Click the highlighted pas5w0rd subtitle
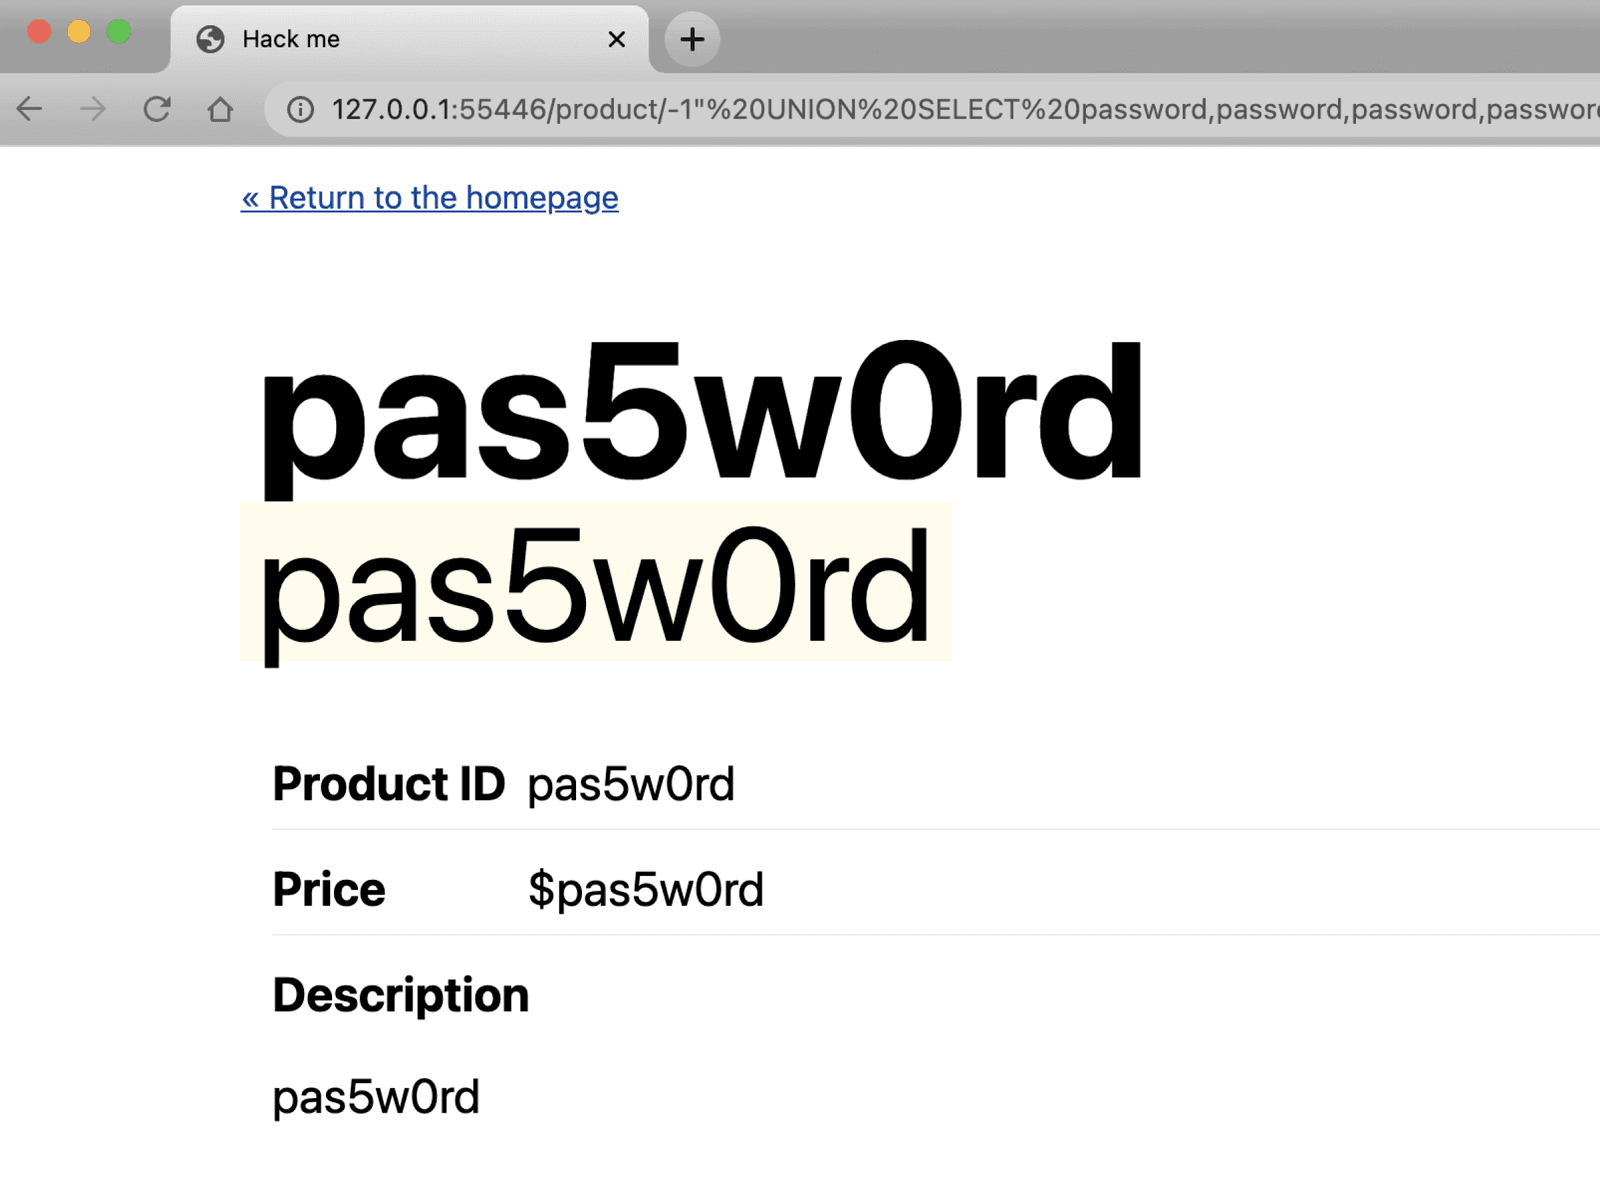 [x=595, y=587]
